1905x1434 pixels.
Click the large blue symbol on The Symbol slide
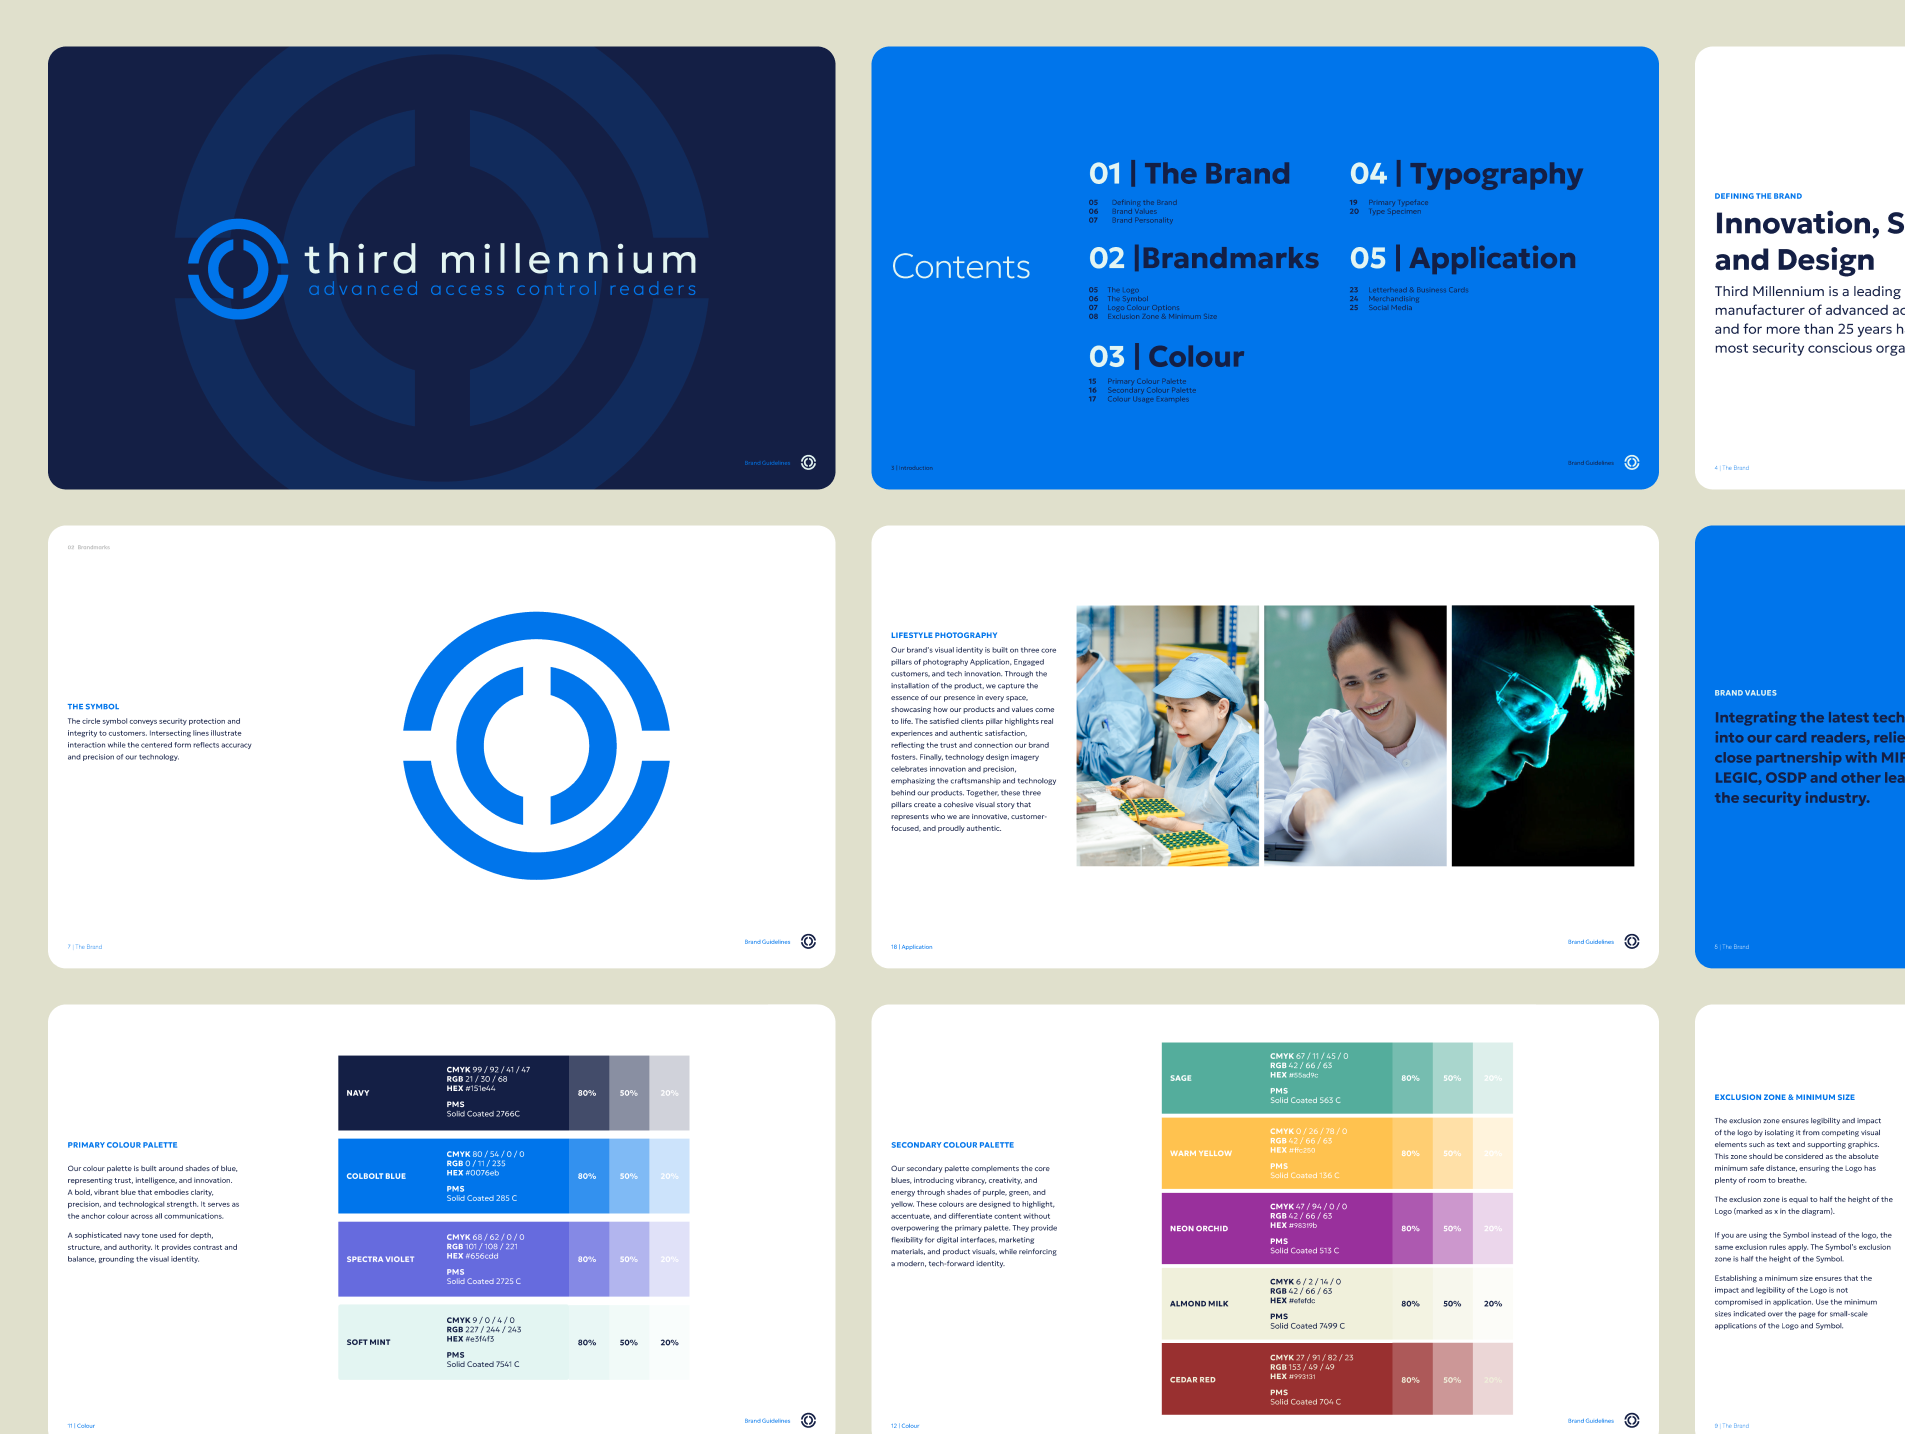(536, 746)
